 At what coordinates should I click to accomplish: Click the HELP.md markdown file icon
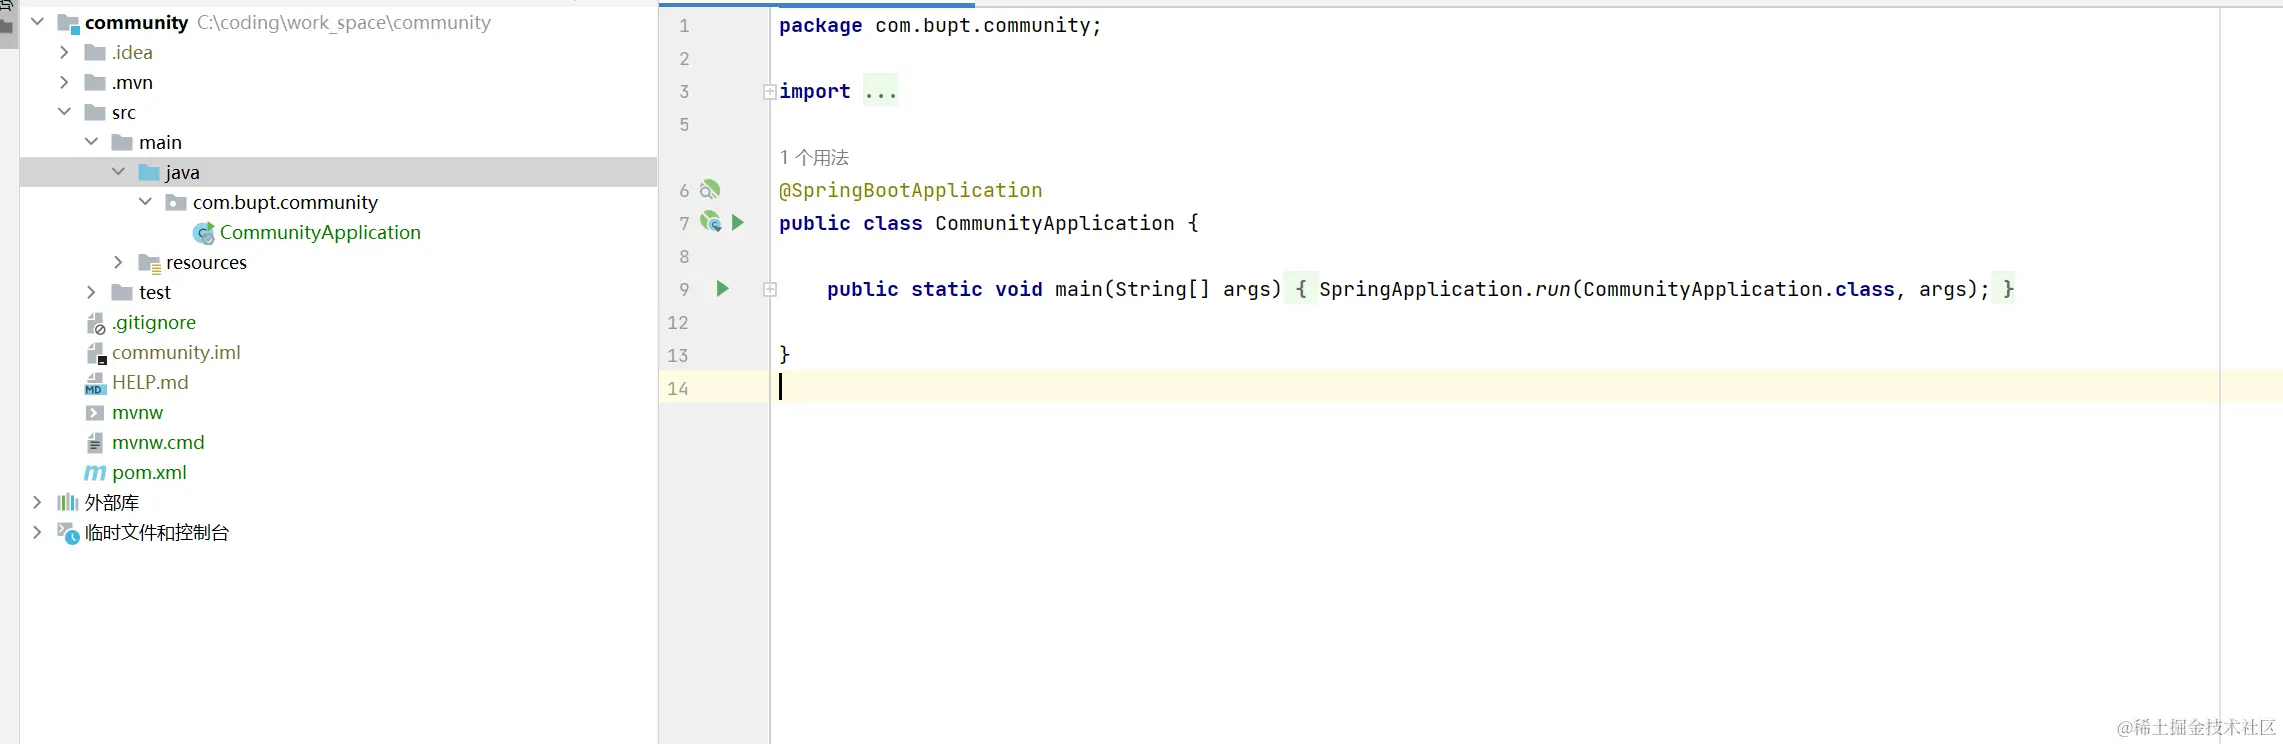tap(95, 383)
